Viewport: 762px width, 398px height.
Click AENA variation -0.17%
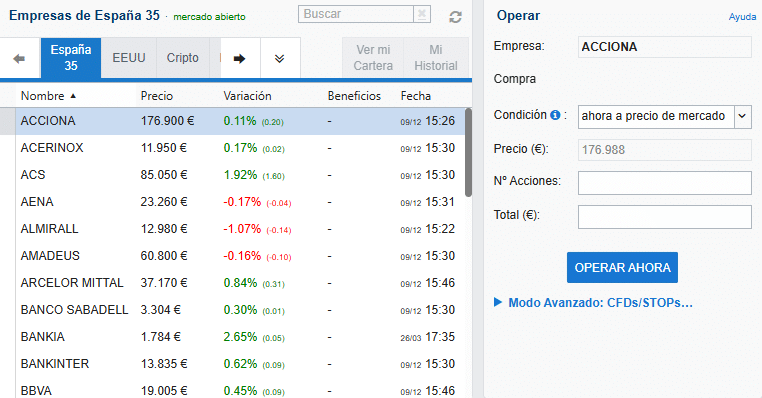click(242, 202)
